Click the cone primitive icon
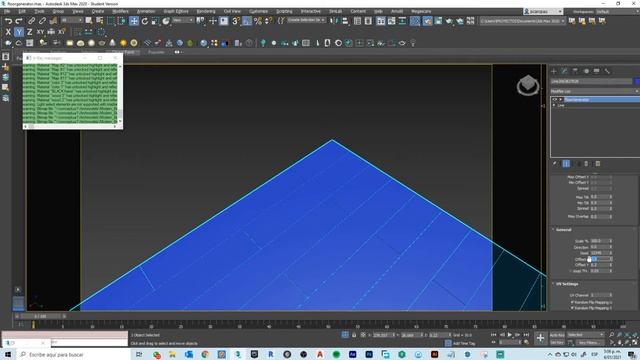 coord(113,43)
